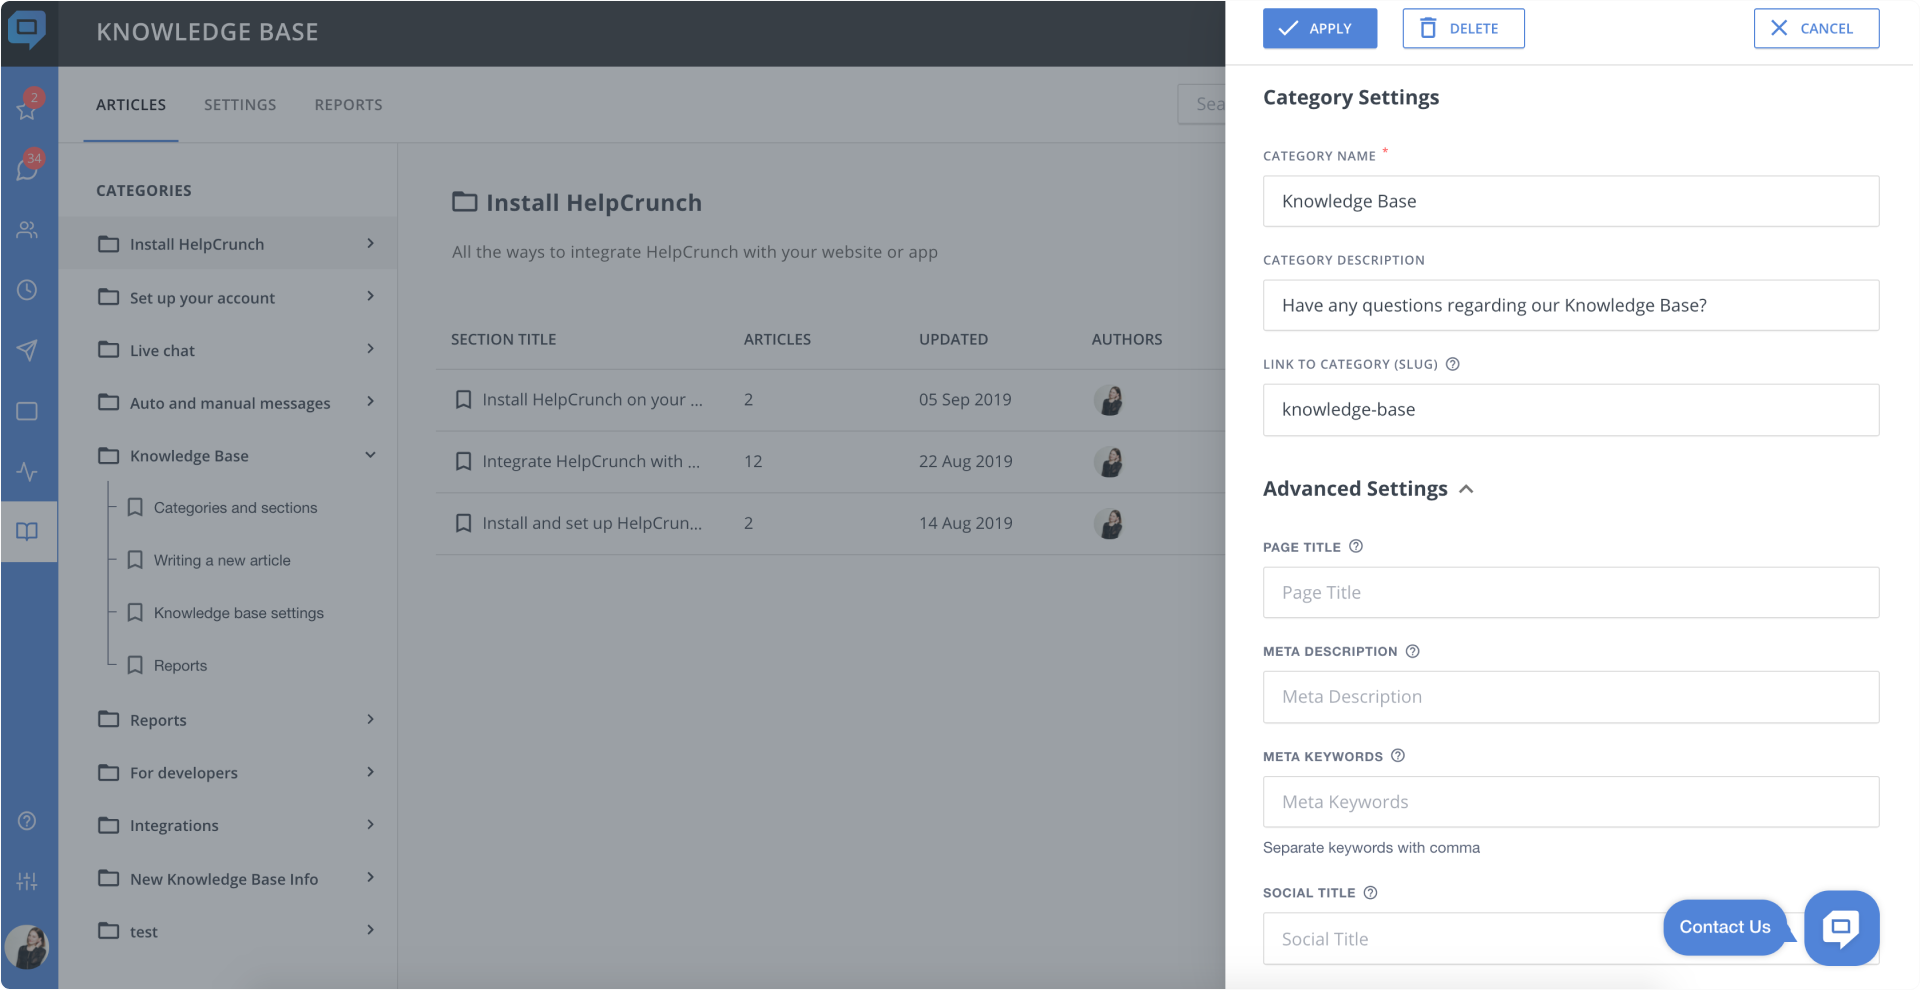Screen dimensions: 1920x990
Task: Click the Category Name input field
Action: click(x=1571, y=201)
